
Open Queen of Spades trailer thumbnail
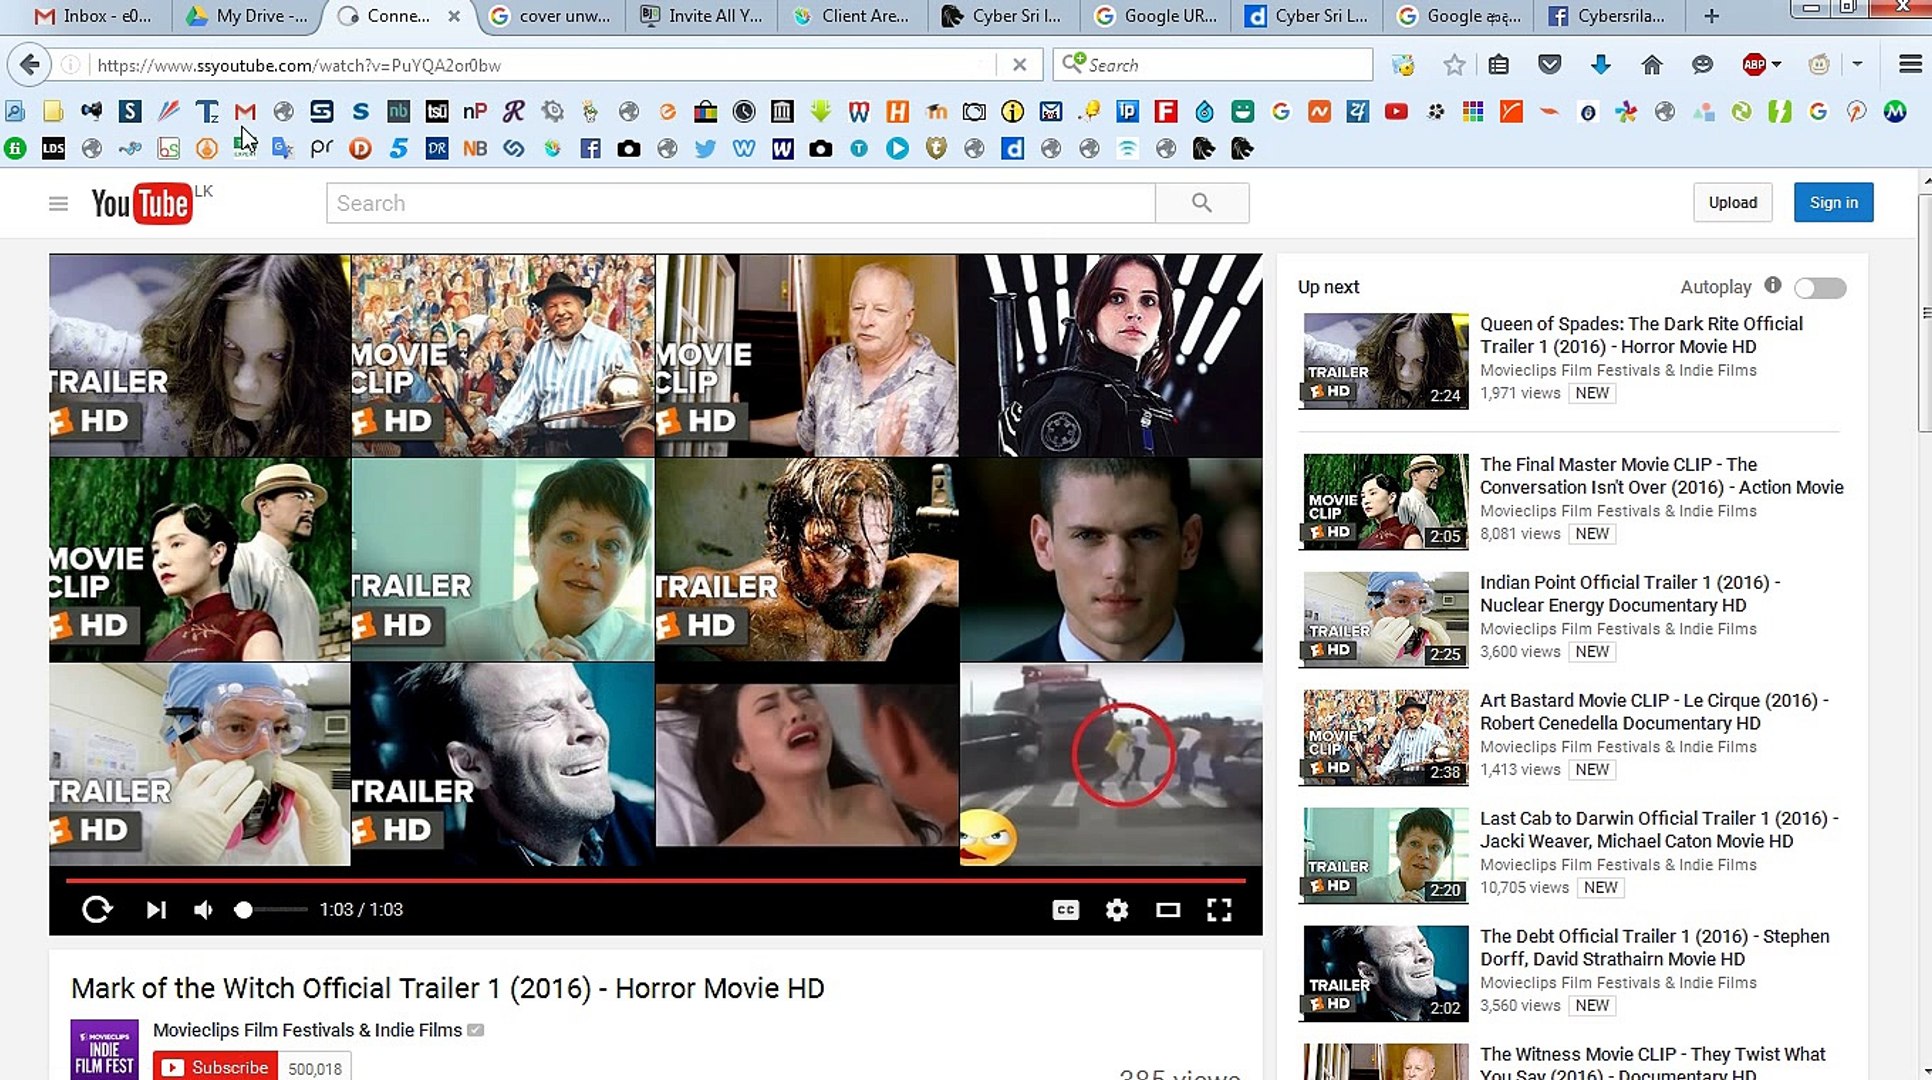[x=1384, y=360]
